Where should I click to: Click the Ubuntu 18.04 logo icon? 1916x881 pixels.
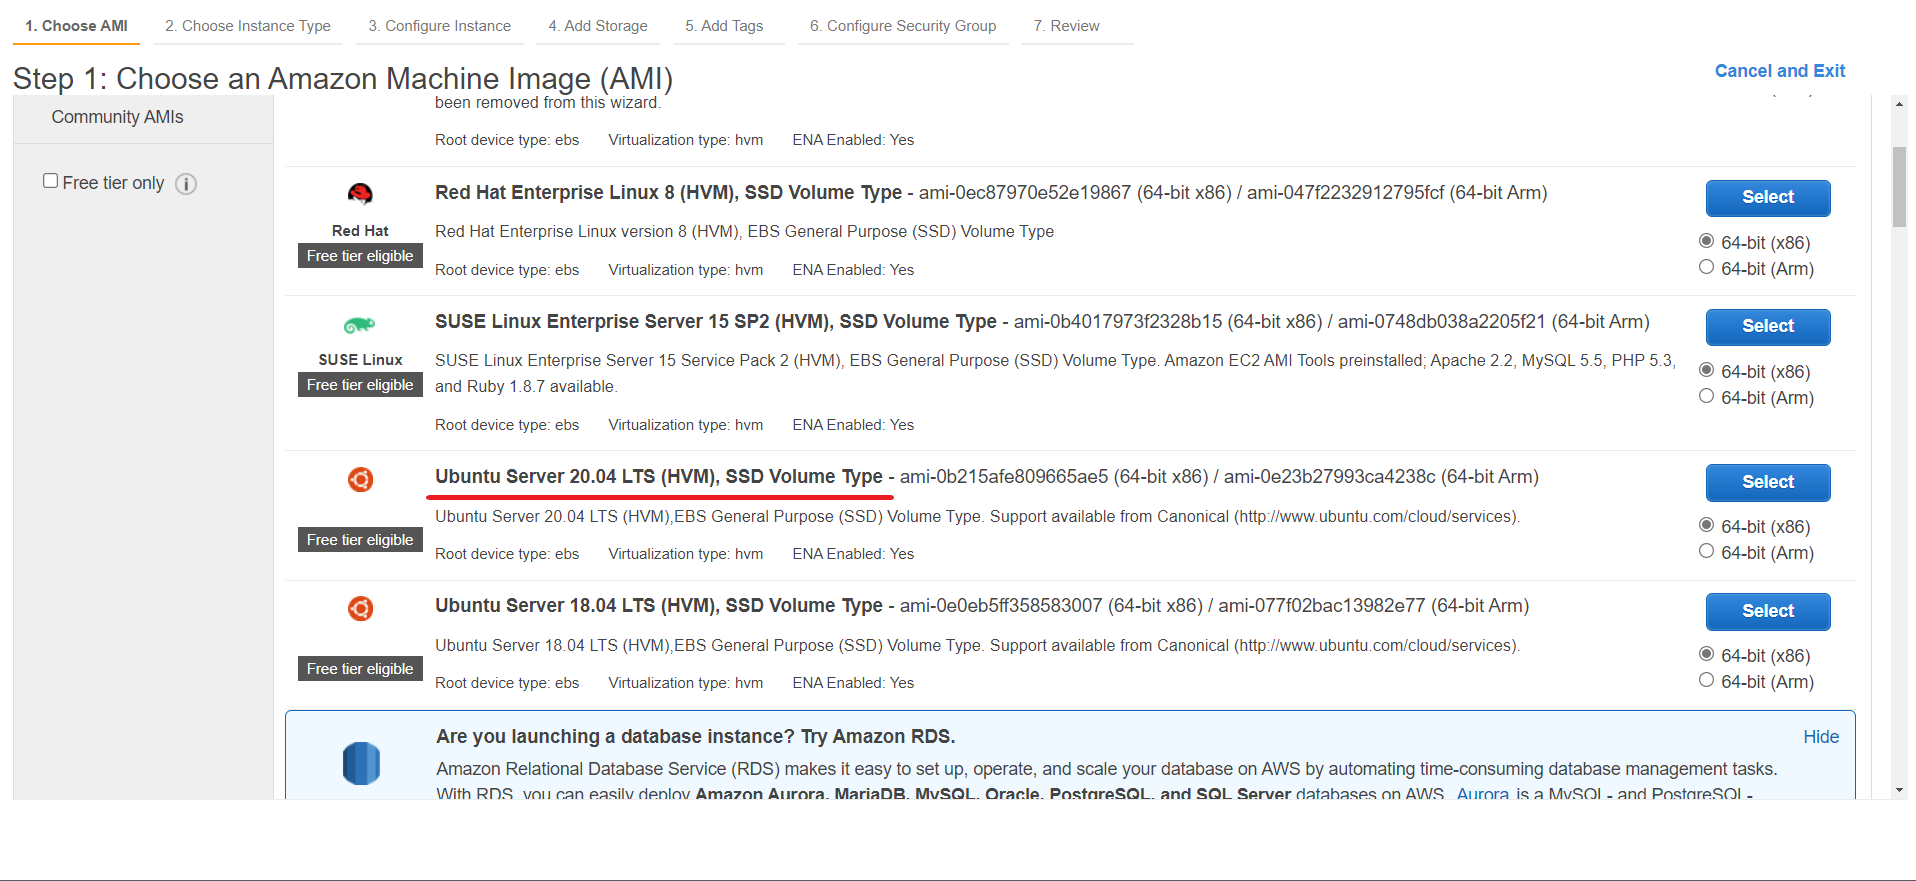[360, 609]
